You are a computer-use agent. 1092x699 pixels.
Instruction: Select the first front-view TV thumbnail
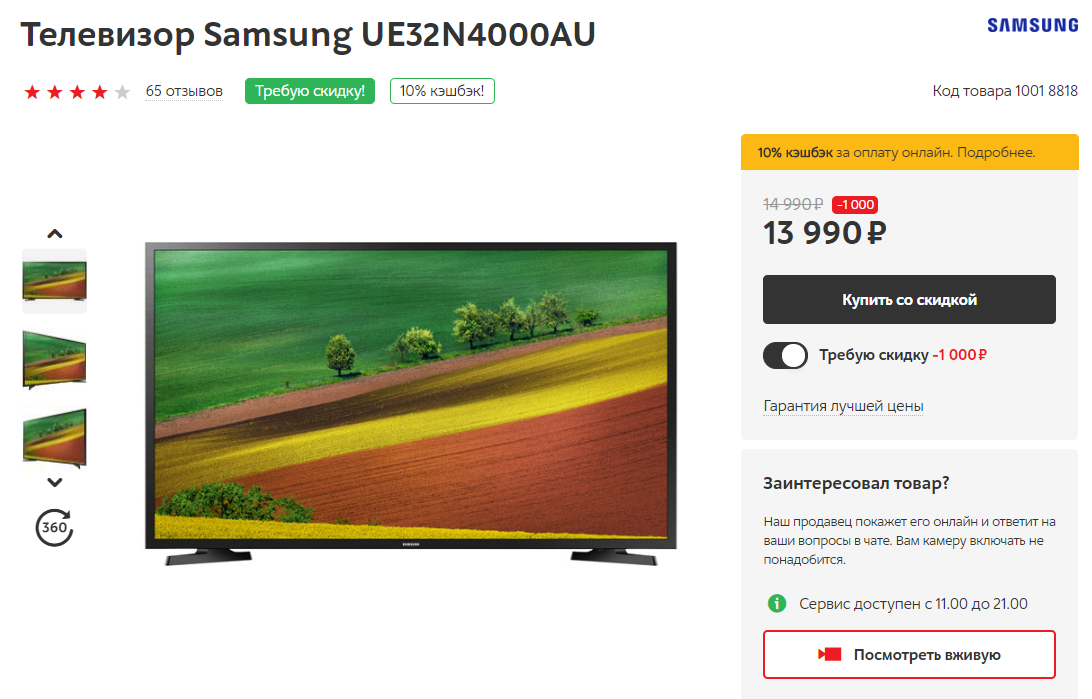[x=54, y=281]
